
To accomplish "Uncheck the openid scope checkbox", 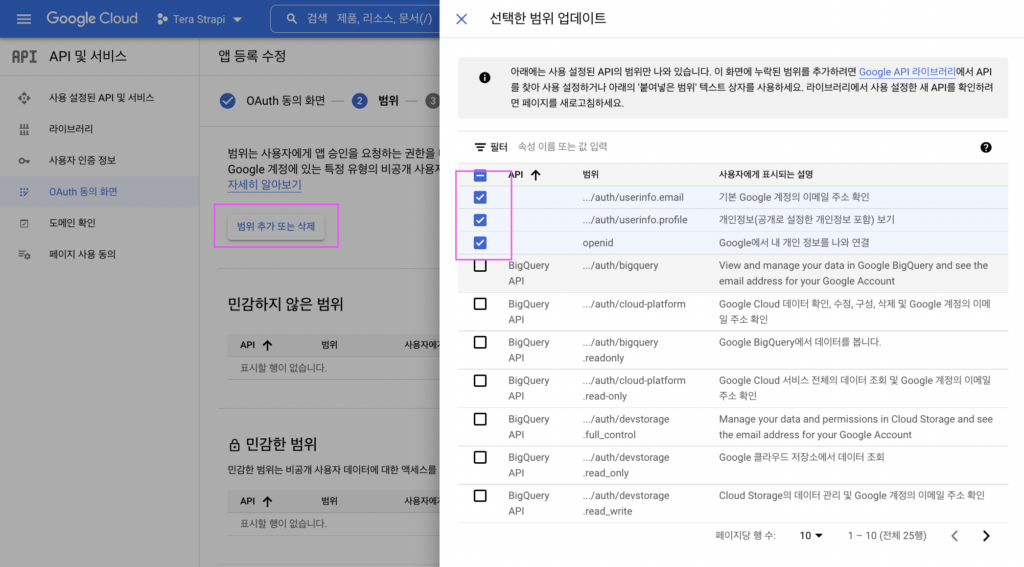I will 480,243.
